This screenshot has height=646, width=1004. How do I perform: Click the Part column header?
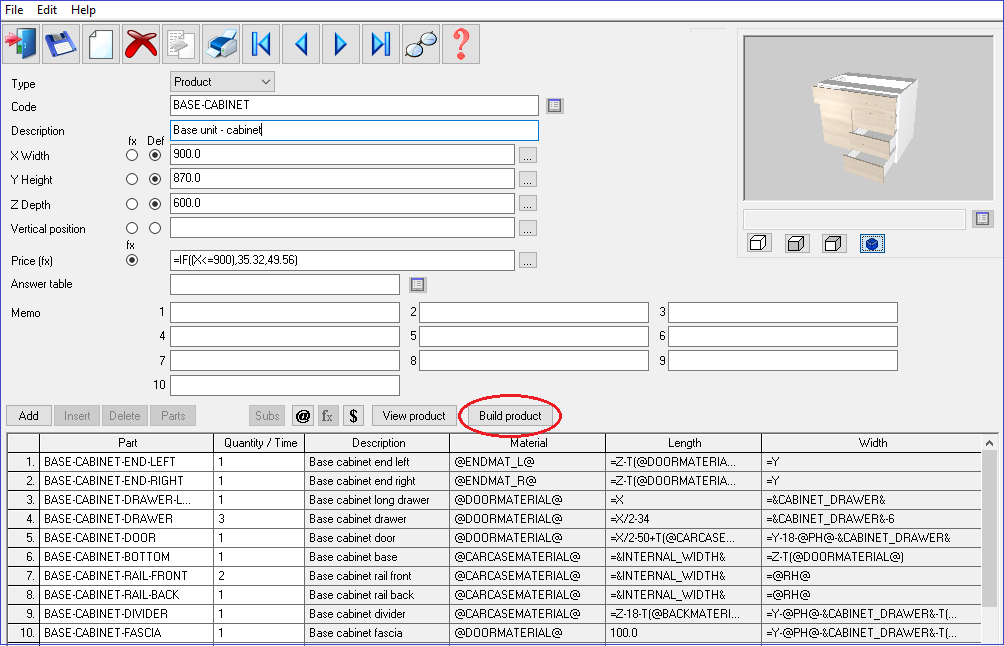tap(127, 443)
